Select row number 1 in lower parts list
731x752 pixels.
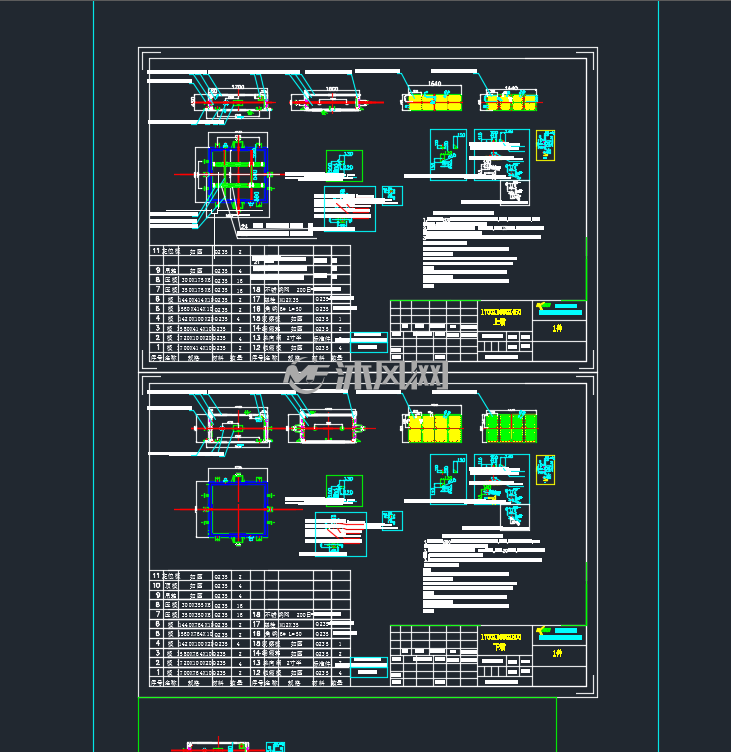point(158,672)
